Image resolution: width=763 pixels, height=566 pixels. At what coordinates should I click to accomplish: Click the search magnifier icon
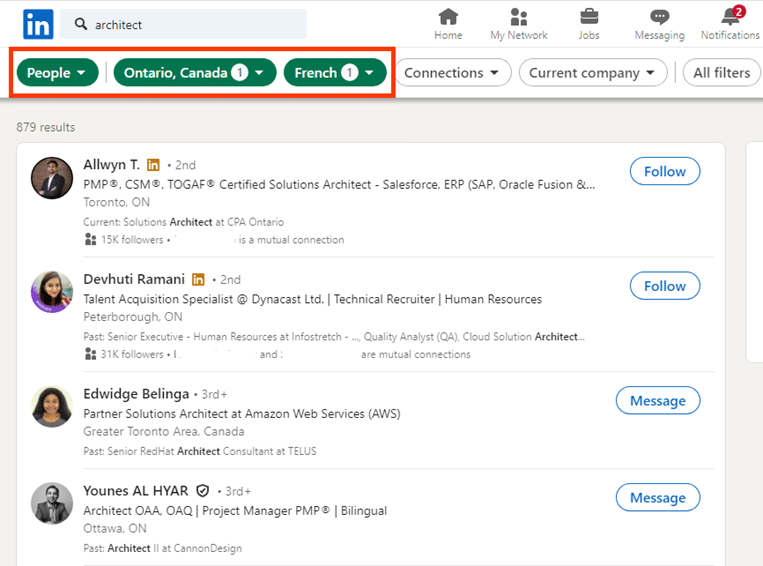pyautogui.click(x=81, y=24)
